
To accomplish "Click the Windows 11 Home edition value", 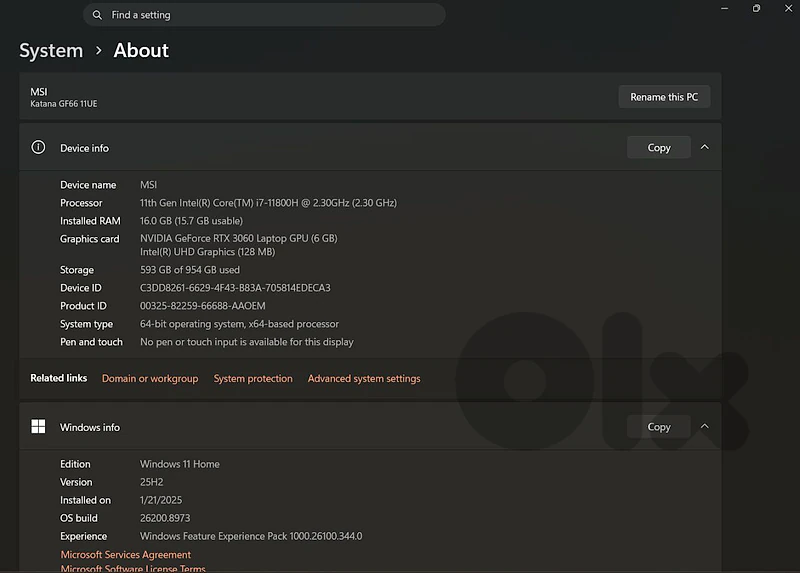I will (x=180, y=464).
